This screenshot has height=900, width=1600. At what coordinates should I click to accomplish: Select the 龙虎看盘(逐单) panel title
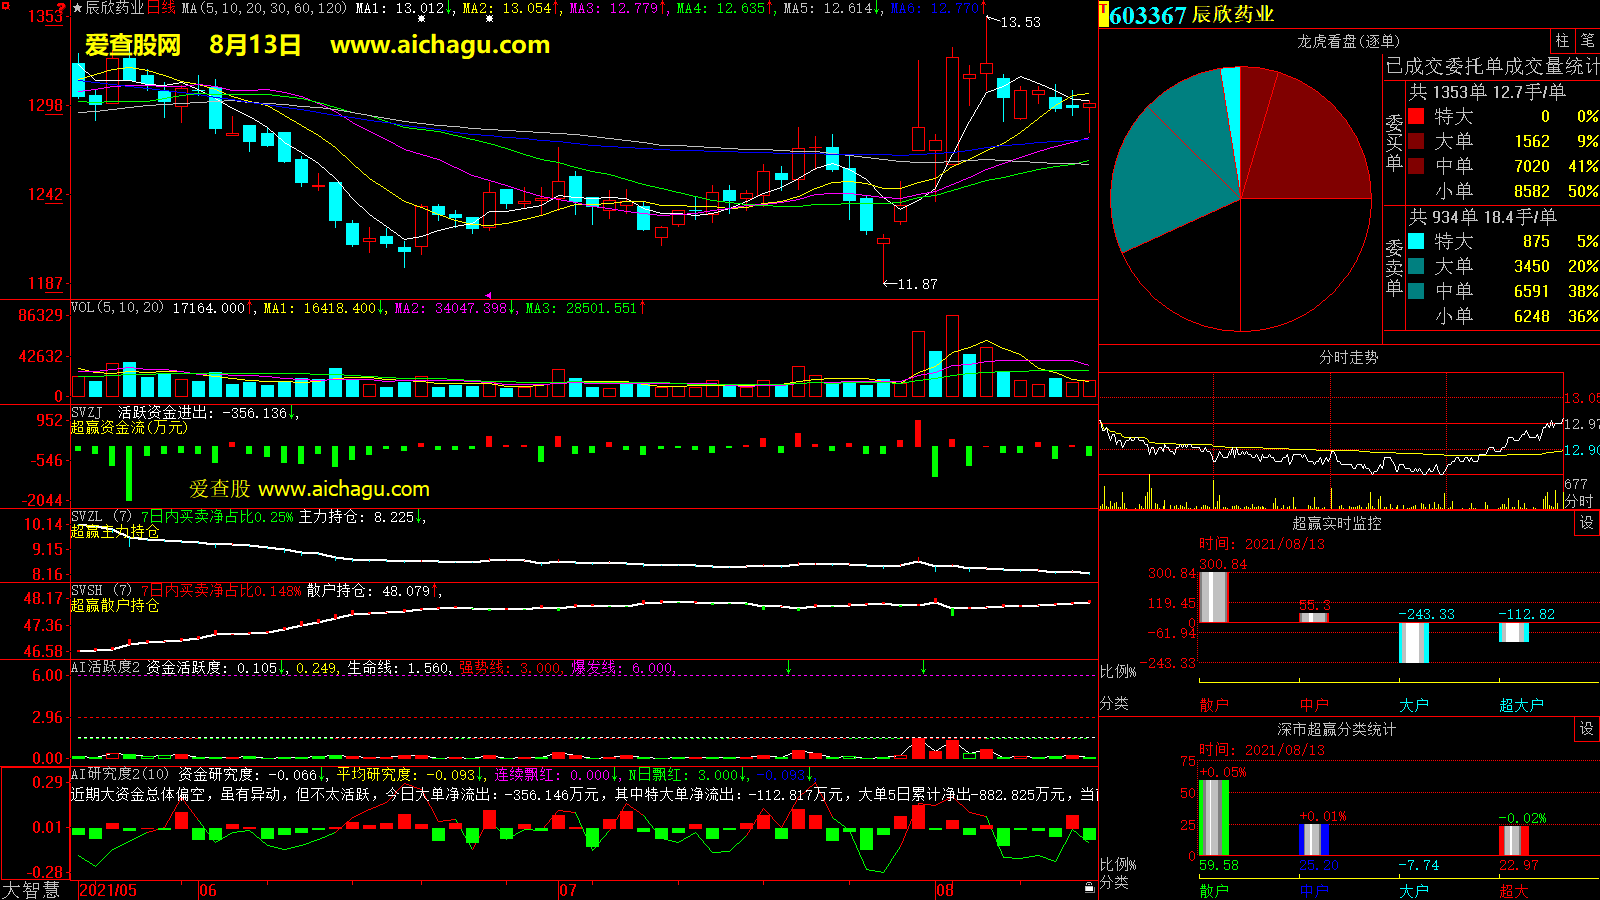(x=1348, y=41)
